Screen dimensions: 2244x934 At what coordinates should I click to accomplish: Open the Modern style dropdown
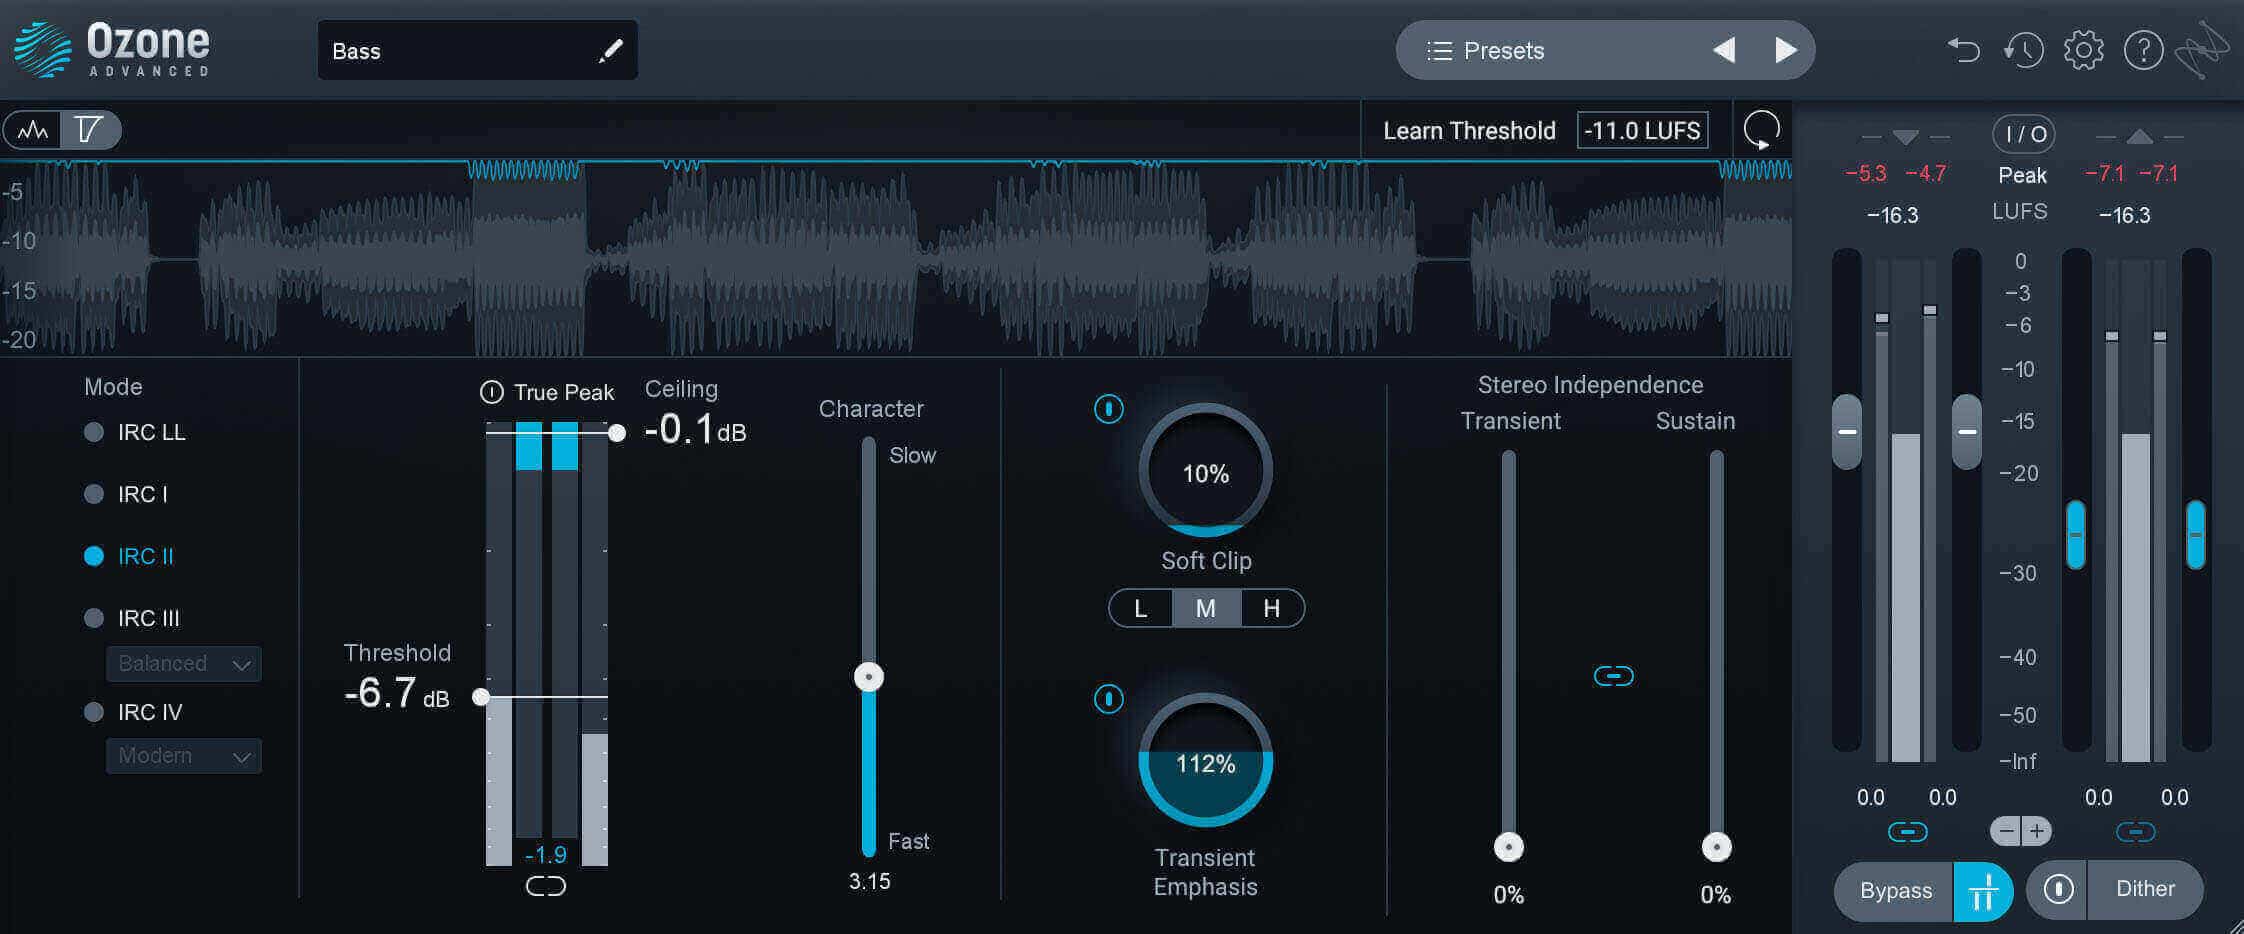pyautogui.click(x=184, y=756)
